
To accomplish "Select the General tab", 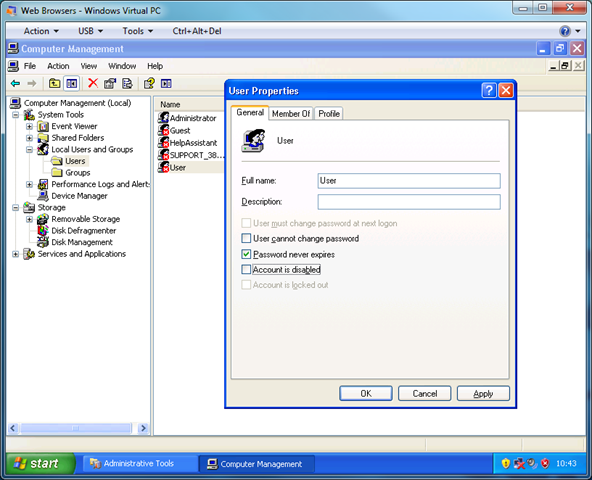I will 250,113.
